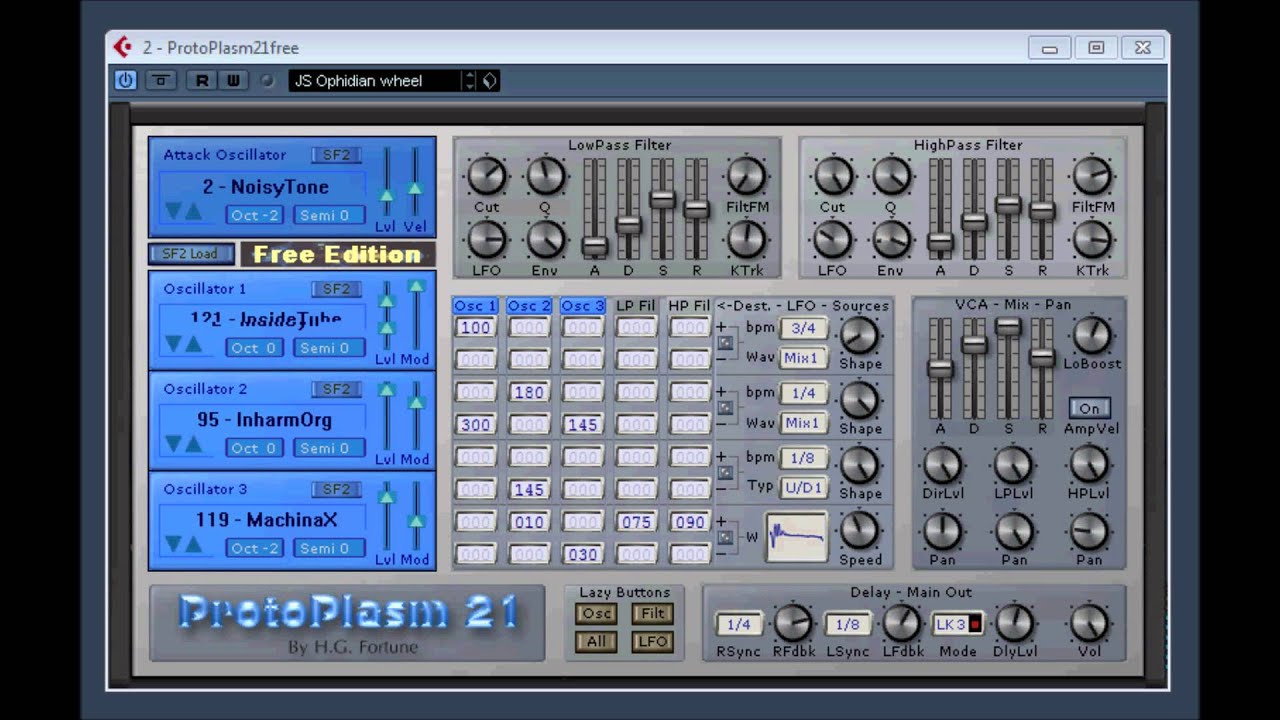The height and width of the screenshot is (720, 1280).
Task: Click the 2 - NoisyTone waveform name
Action: coord(265,187)
